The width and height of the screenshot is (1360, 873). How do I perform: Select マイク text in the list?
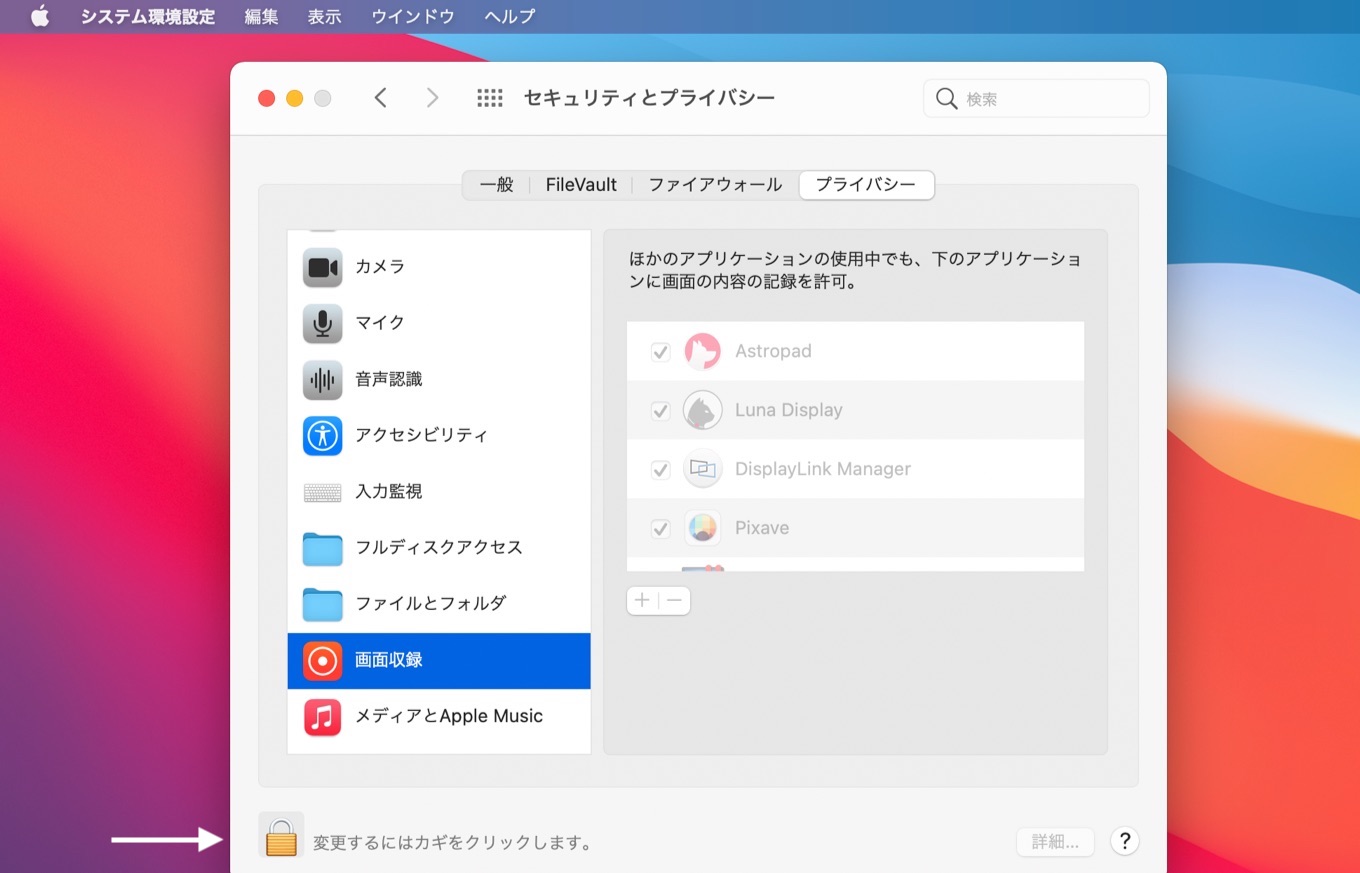(x=380, y=323)
